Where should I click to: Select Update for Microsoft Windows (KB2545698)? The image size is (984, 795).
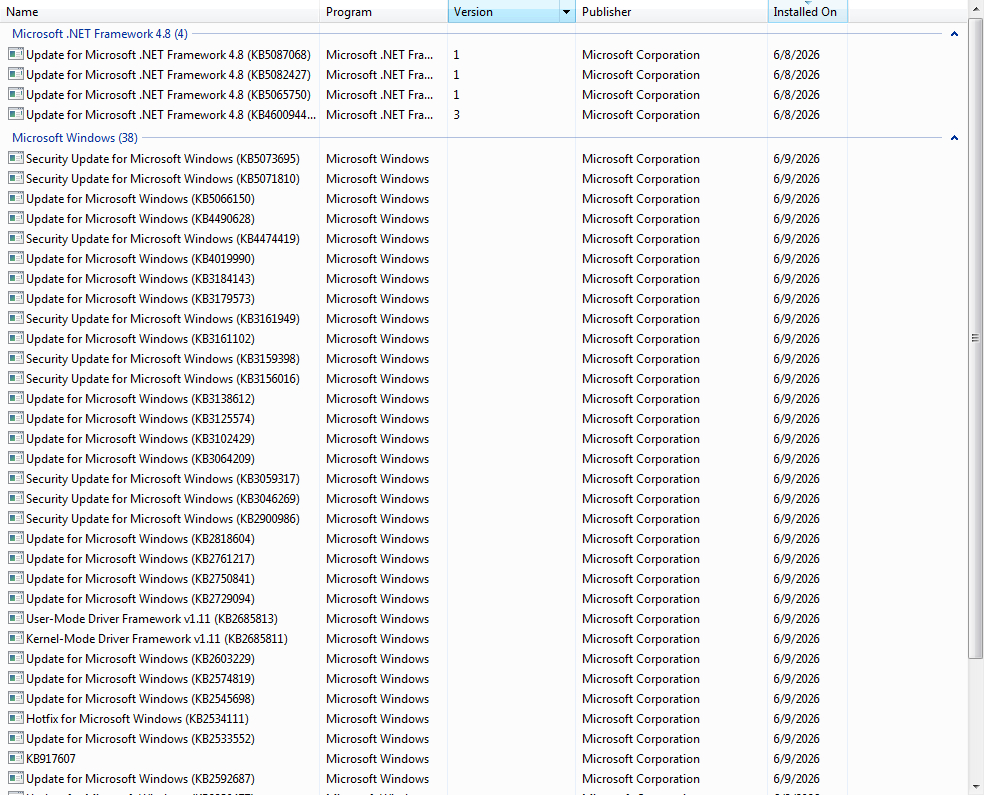point(141,699)
